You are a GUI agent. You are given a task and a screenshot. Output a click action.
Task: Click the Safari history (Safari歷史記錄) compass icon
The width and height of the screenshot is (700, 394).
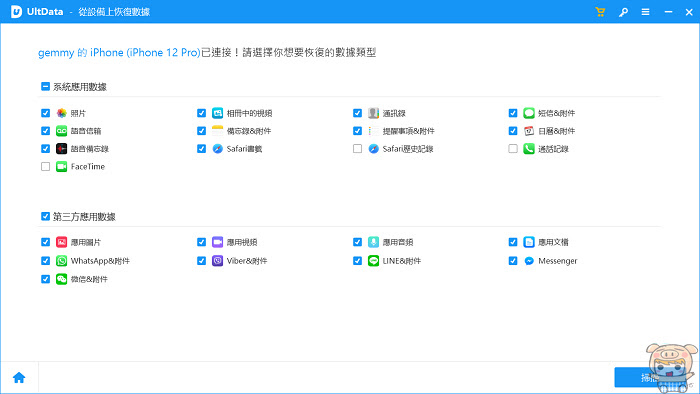click(x=373, y=149)
